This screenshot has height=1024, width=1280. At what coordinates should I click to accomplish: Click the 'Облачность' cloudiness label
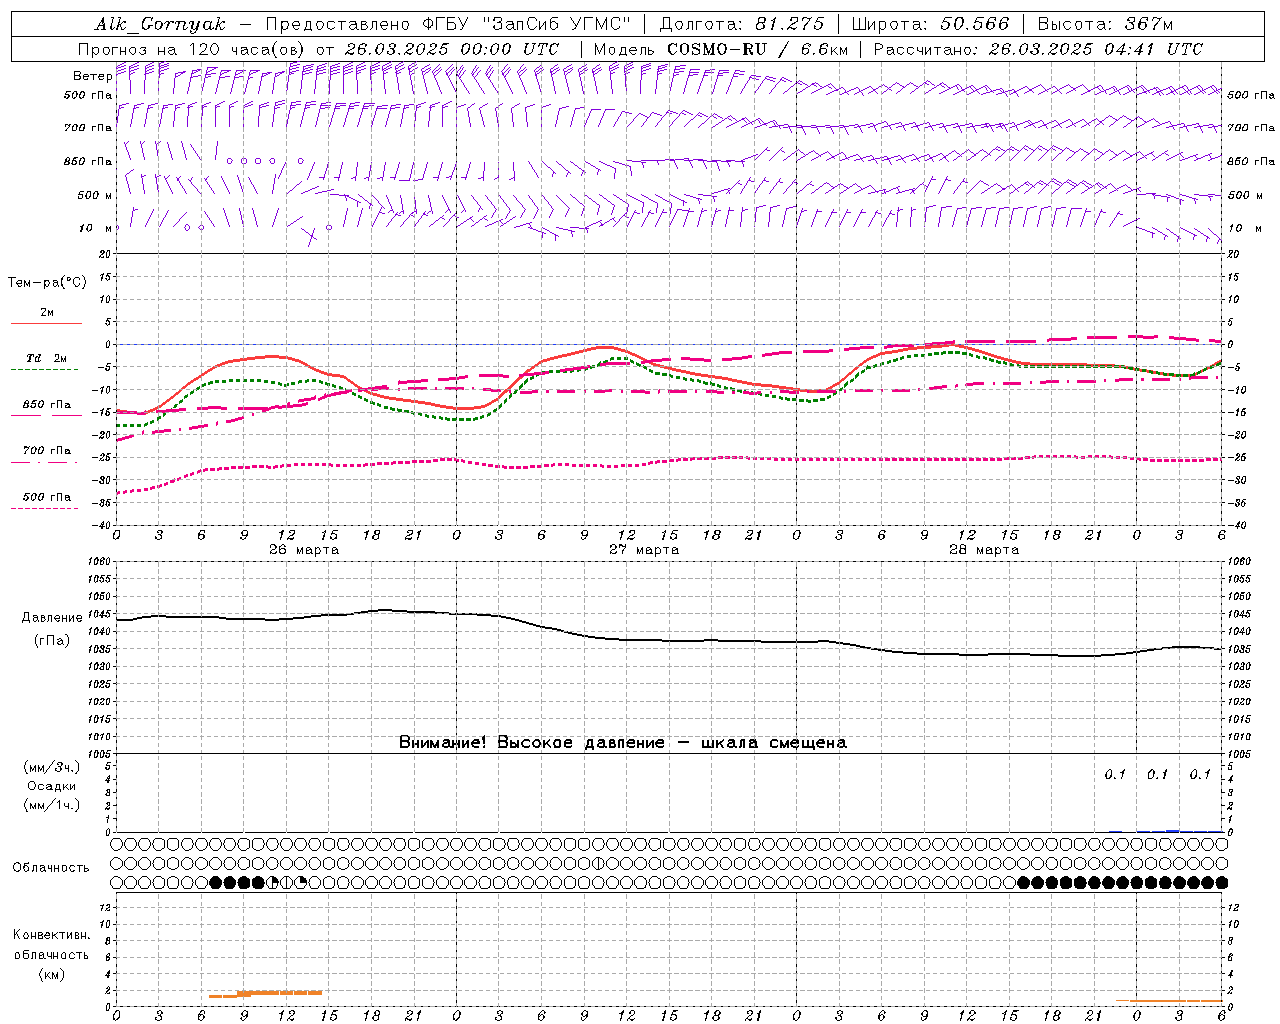[51, 868]
